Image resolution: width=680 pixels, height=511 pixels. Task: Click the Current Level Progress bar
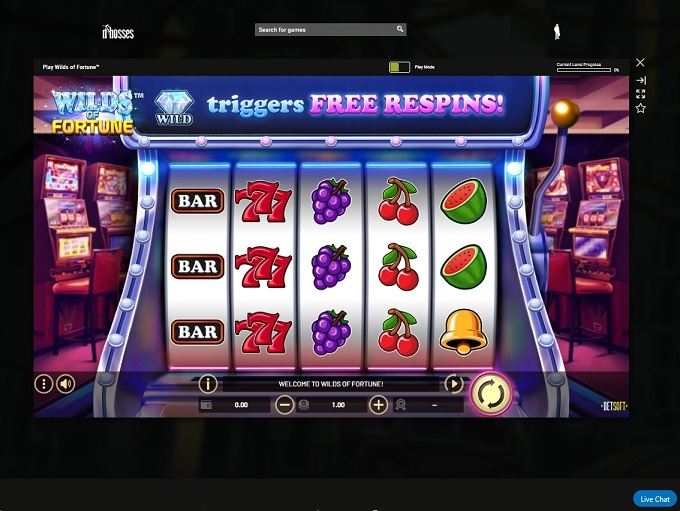click(x=584, y=70)
